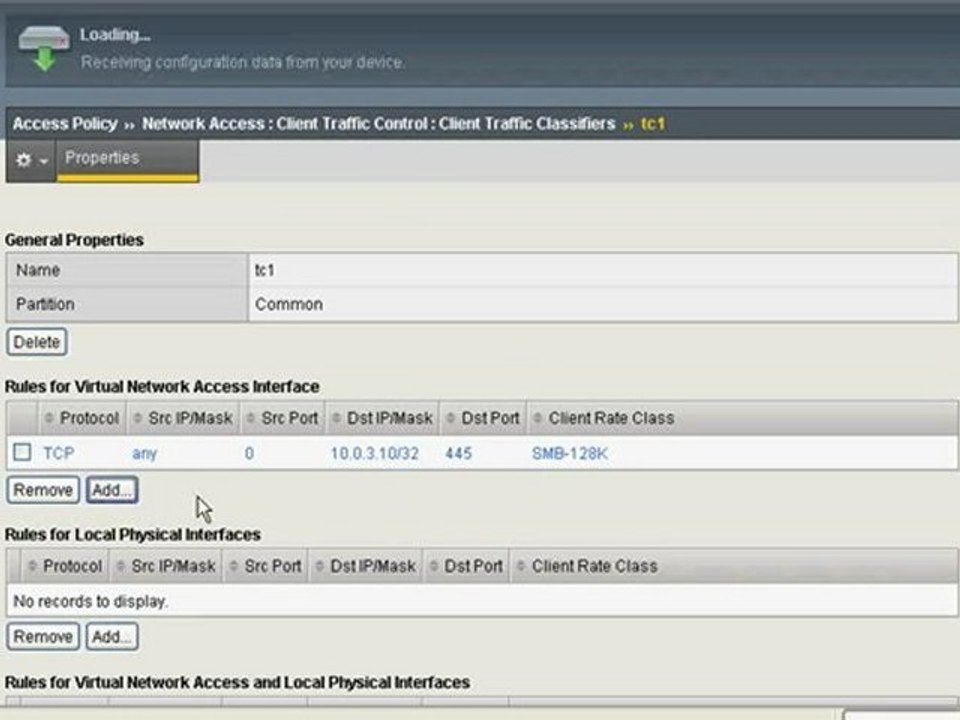Go to Client Traffic Classifiers breadcrumb
The image size is (960, 720).
pyautogui.click(x=527, y=124)
